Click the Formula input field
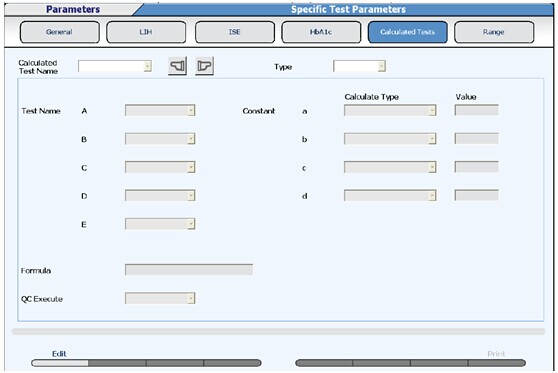This screenshot has height=373, width=558. 189,270
